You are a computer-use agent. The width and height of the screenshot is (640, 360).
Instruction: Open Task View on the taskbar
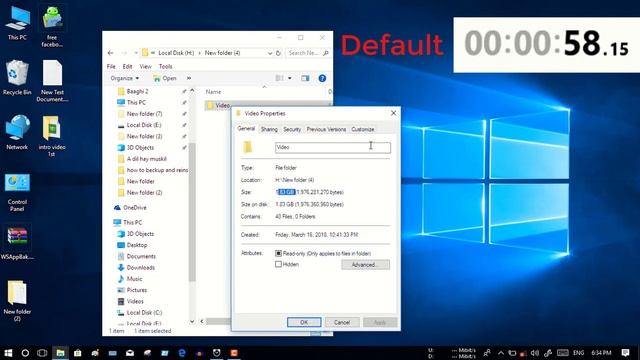click(x=42, y=353)
